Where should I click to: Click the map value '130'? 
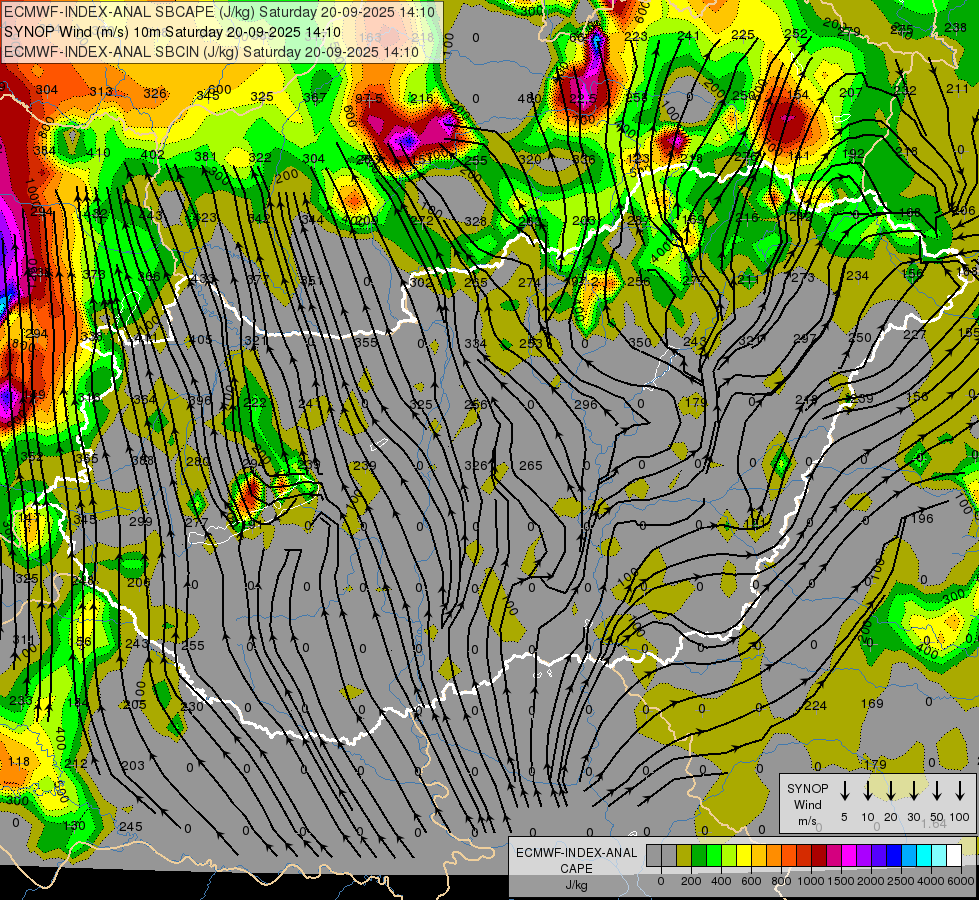click(x=74, y=826)
